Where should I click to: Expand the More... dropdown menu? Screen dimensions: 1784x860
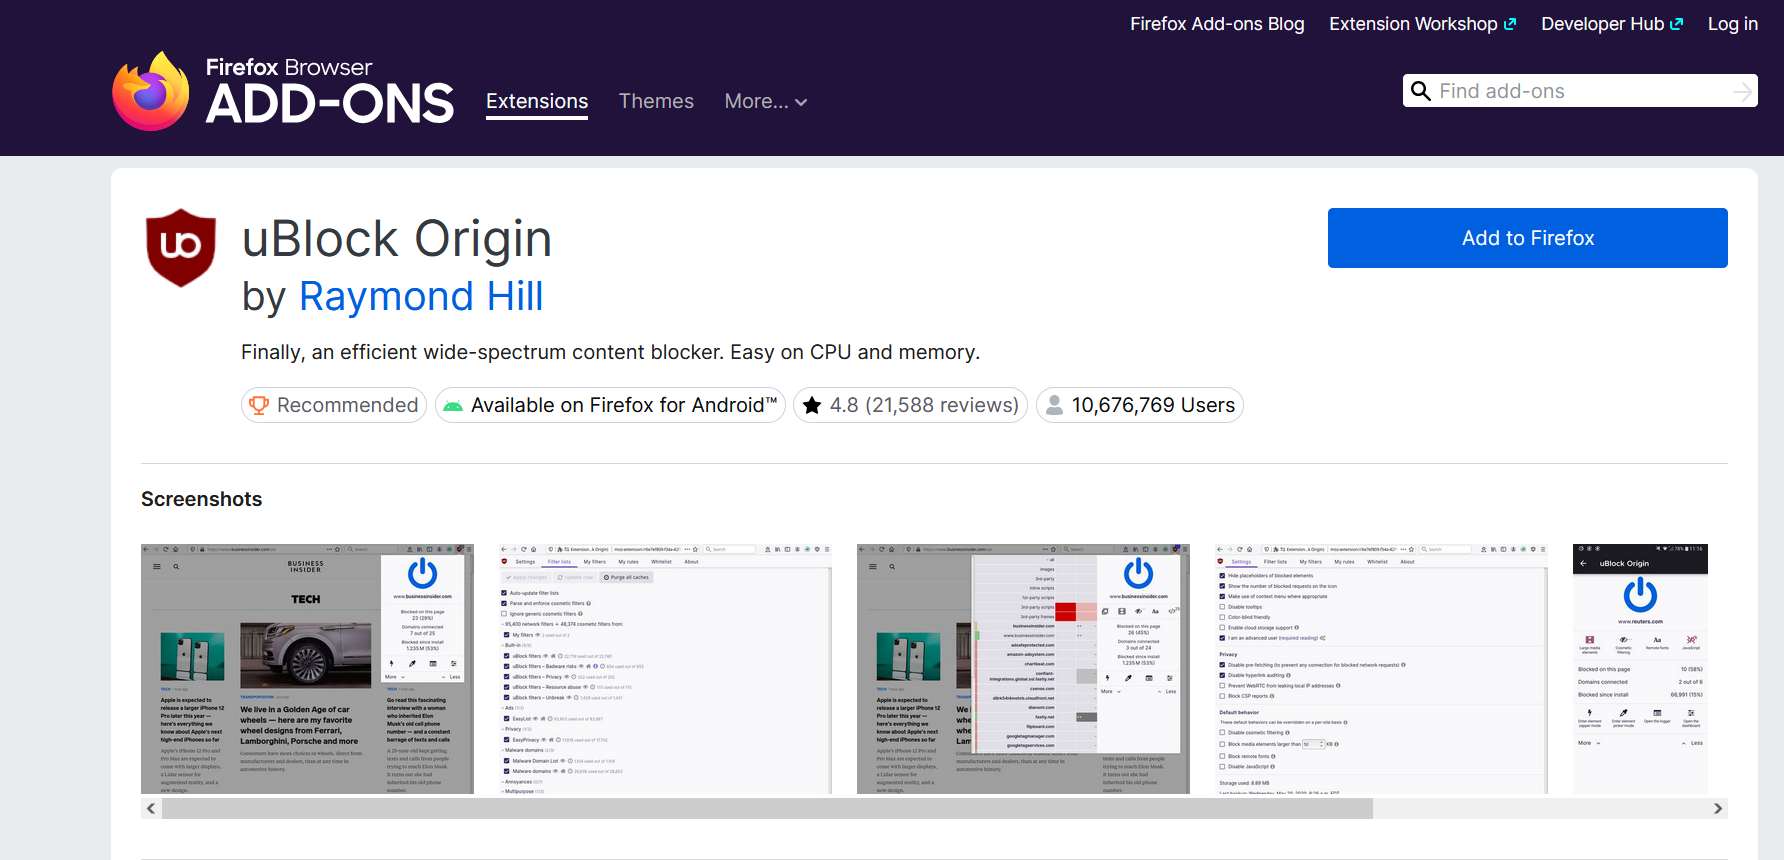(765, 101)
